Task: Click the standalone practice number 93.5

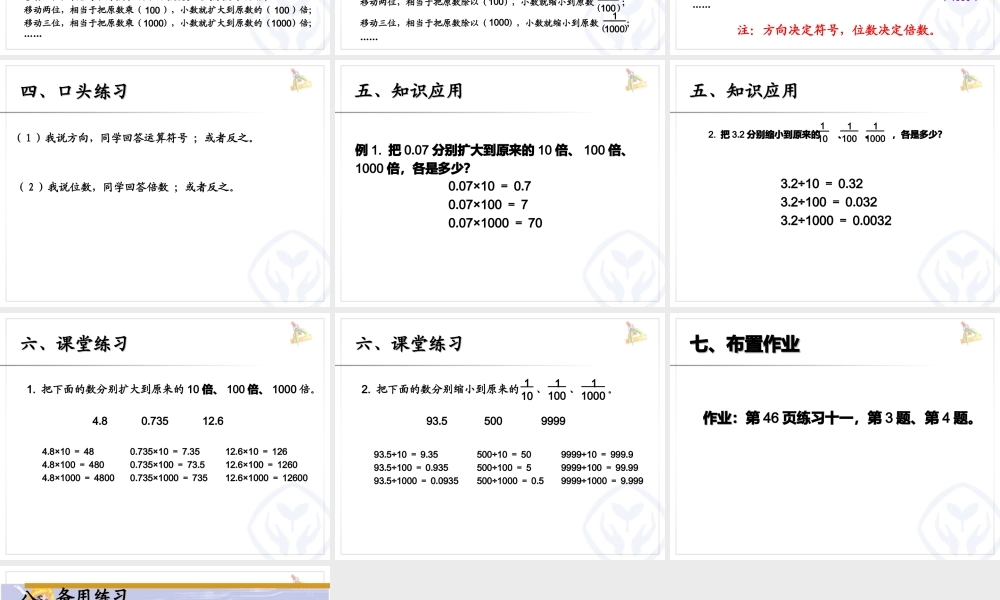Action: click(x=436, y=421)
